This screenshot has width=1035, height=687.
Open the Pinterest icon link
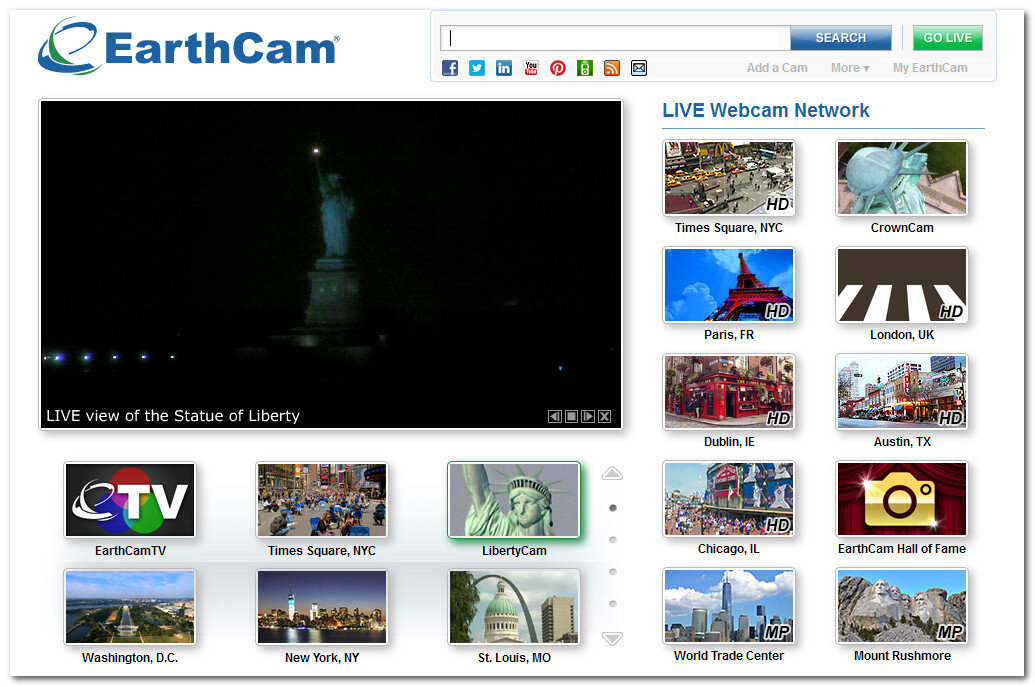coord(558,68)
